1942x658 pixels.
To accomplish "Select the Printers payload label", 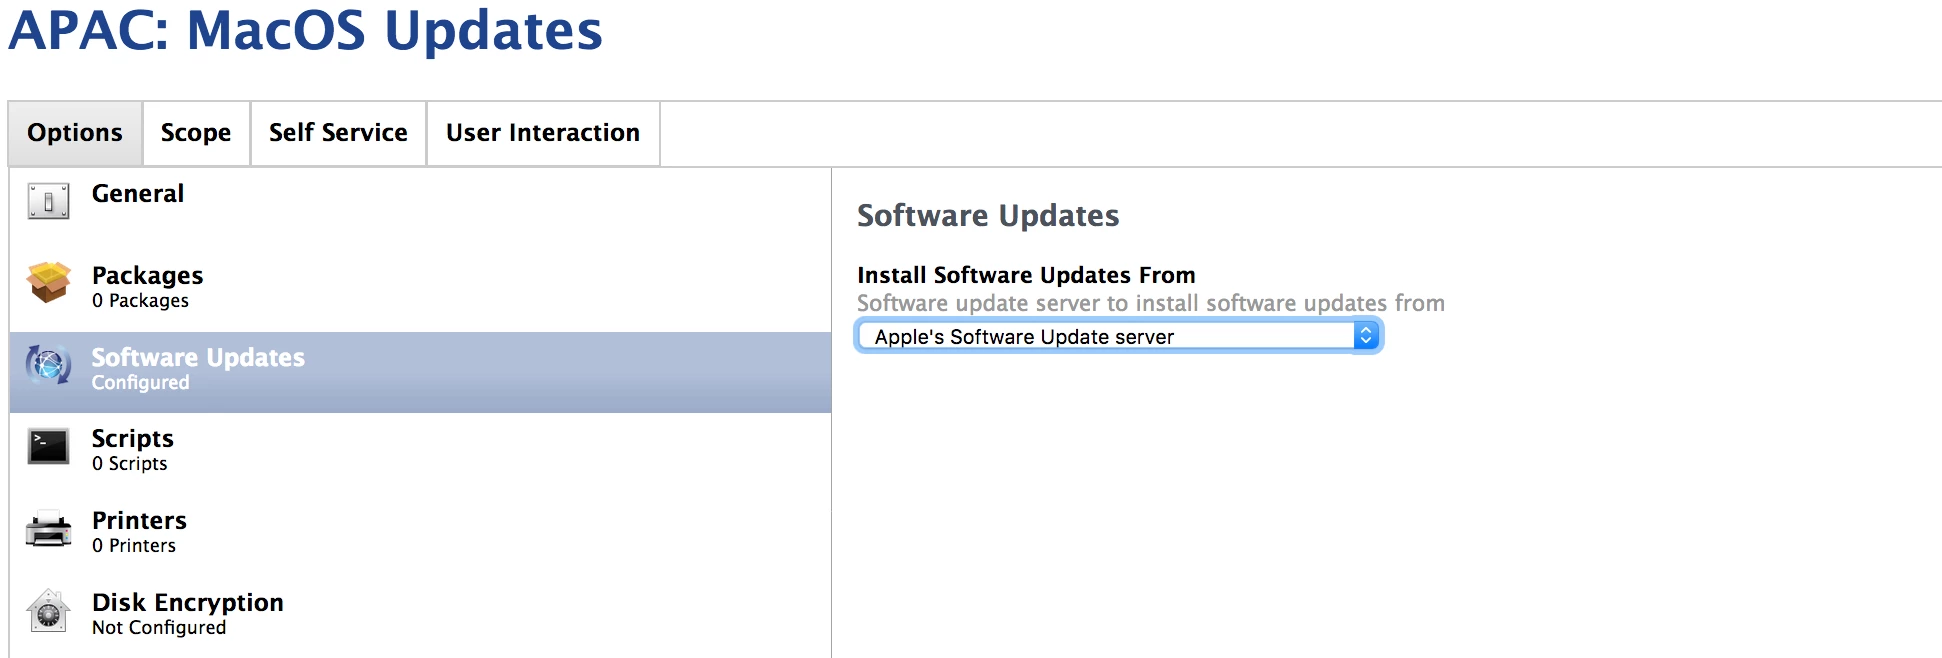I will click(x=140, y=521).
